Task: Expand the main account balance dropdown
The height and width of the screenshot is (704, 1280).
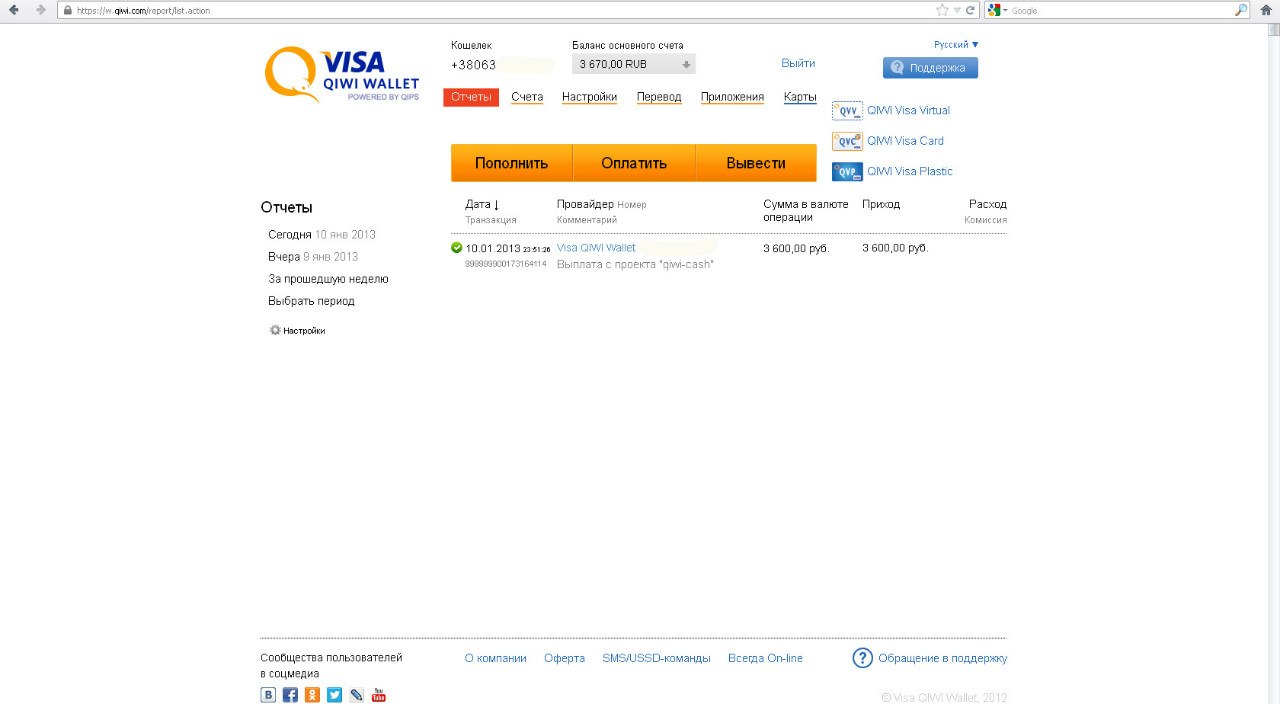Action: coord(634,64)
